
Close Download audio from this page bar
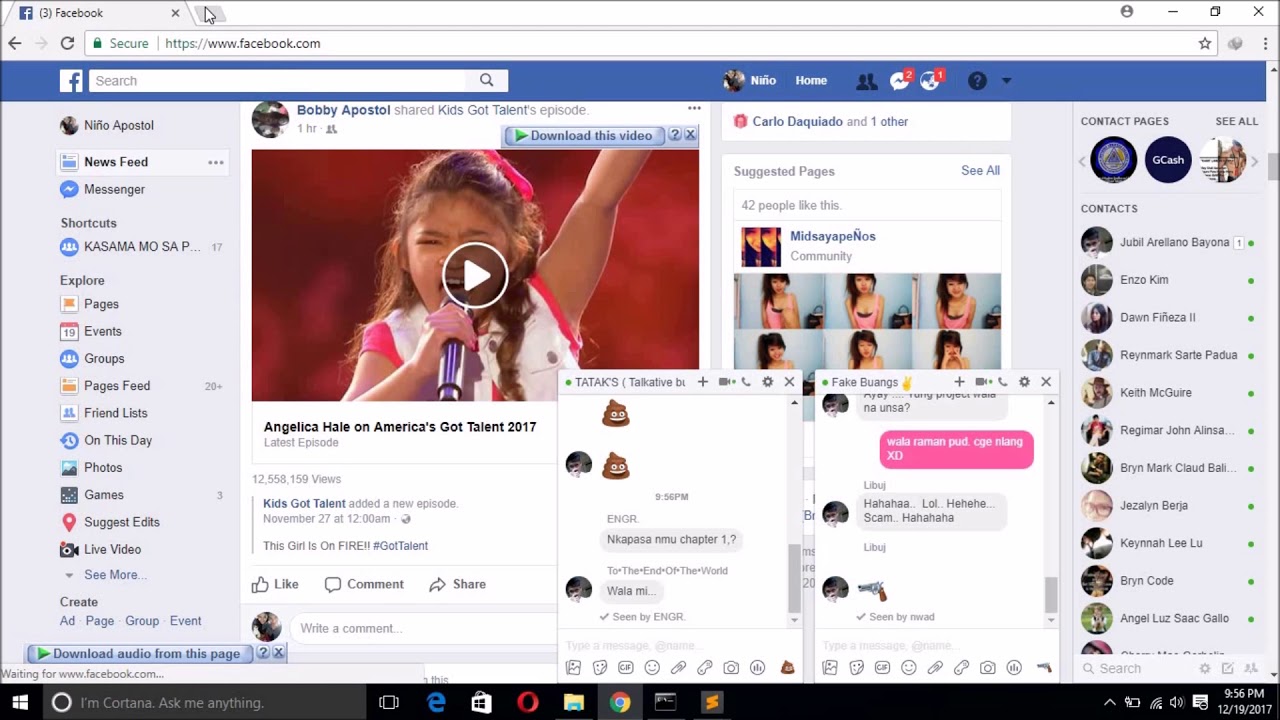pyautogui.click(x=279, y=653)
